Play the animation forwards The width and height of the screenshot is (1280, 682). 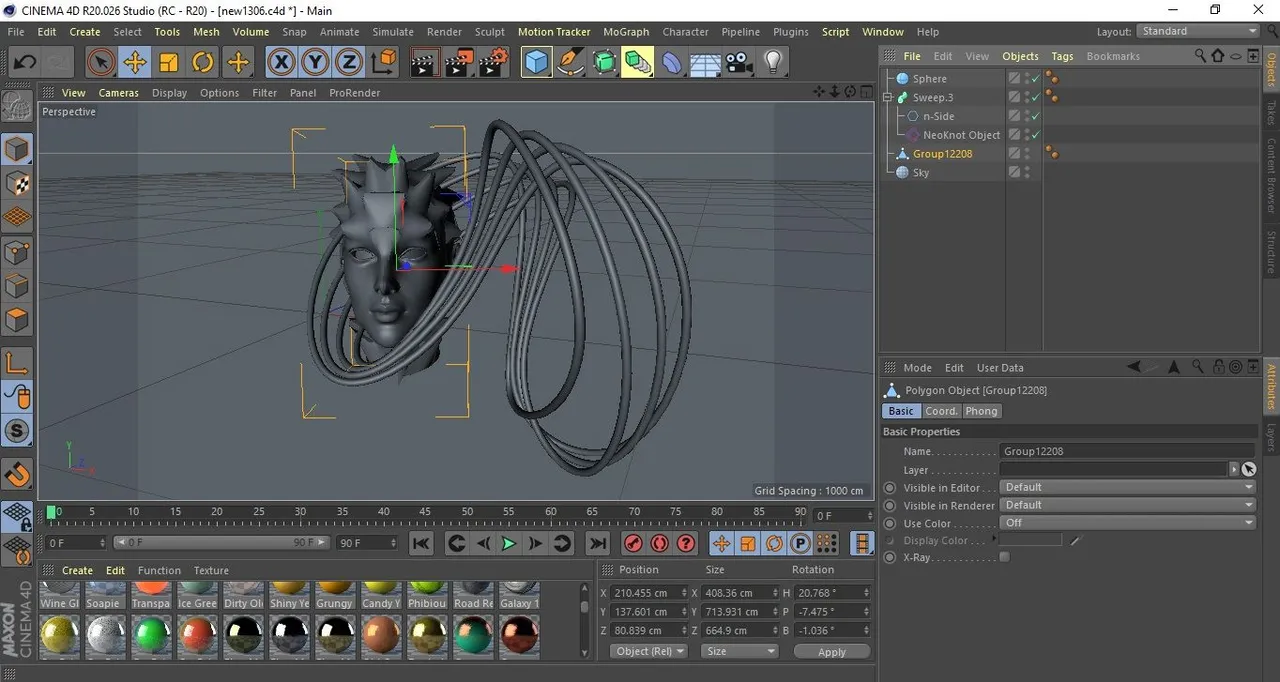(509, 543)
